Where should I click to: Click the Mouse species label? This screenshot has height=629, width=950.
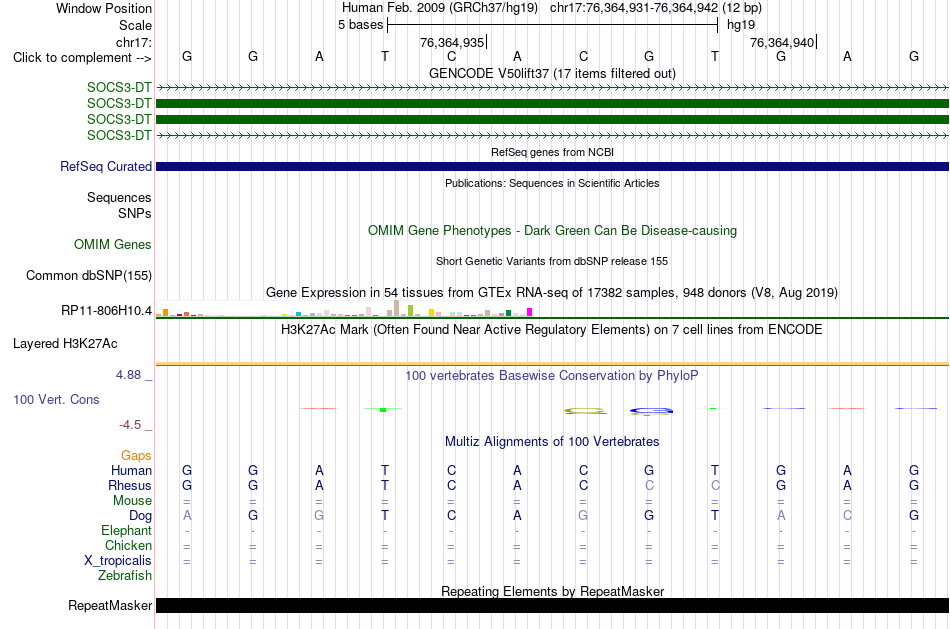click(132, 501)
